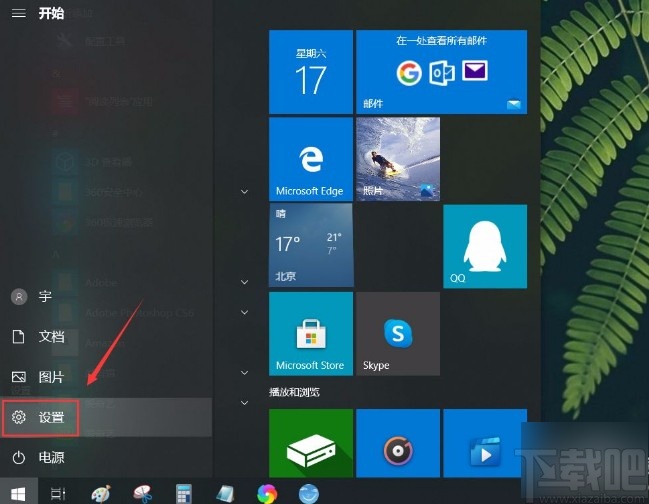
Task: Click the Windows Start button
Action: (19, 493)
